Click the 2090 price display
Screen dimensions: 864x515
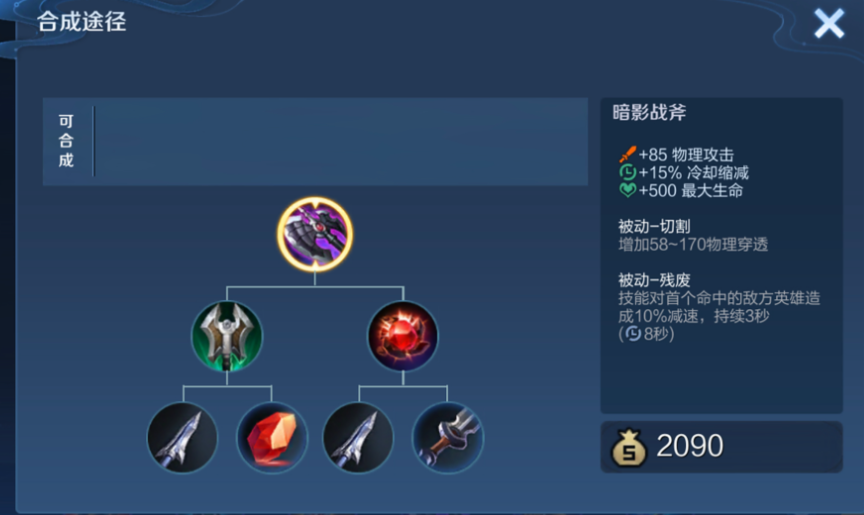(x=690, y=446)
